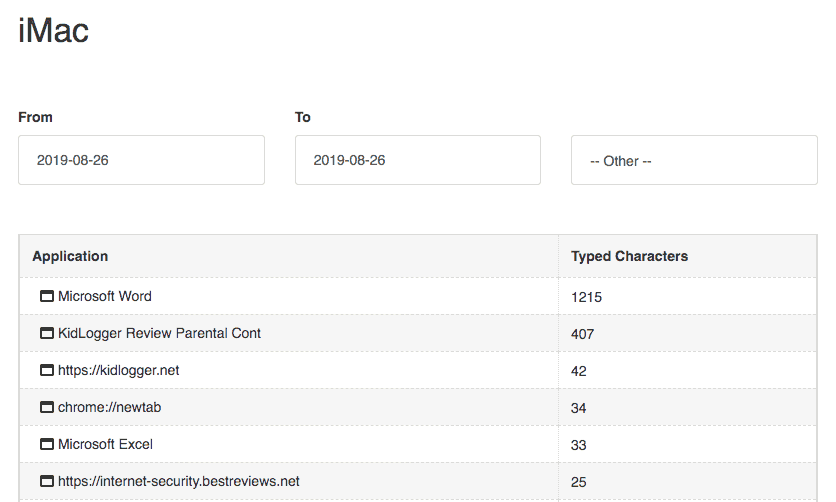This screenshot has height=502, width=836.
Task: Click the icon beside internet-security.bestreviews.net
Action: click(x=46, y=482)
